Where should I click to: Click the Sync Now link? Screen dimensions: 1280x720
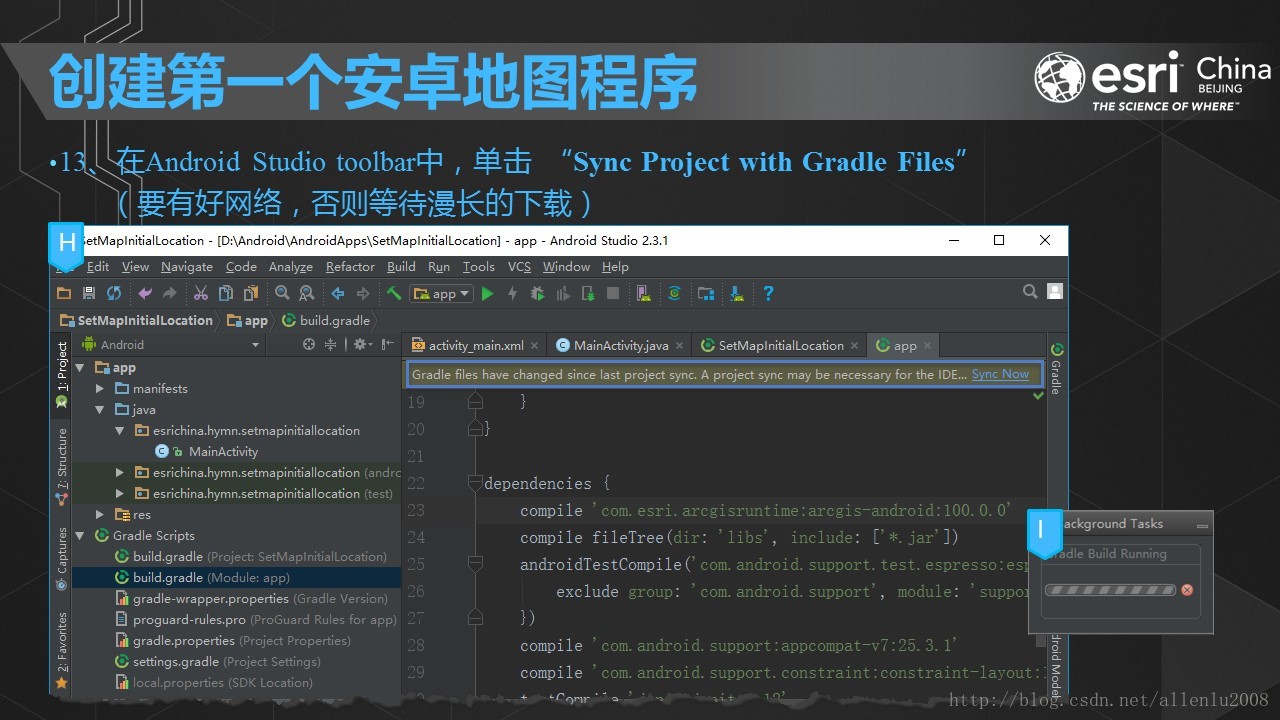pyautogui.click(x=1000, y=374)
